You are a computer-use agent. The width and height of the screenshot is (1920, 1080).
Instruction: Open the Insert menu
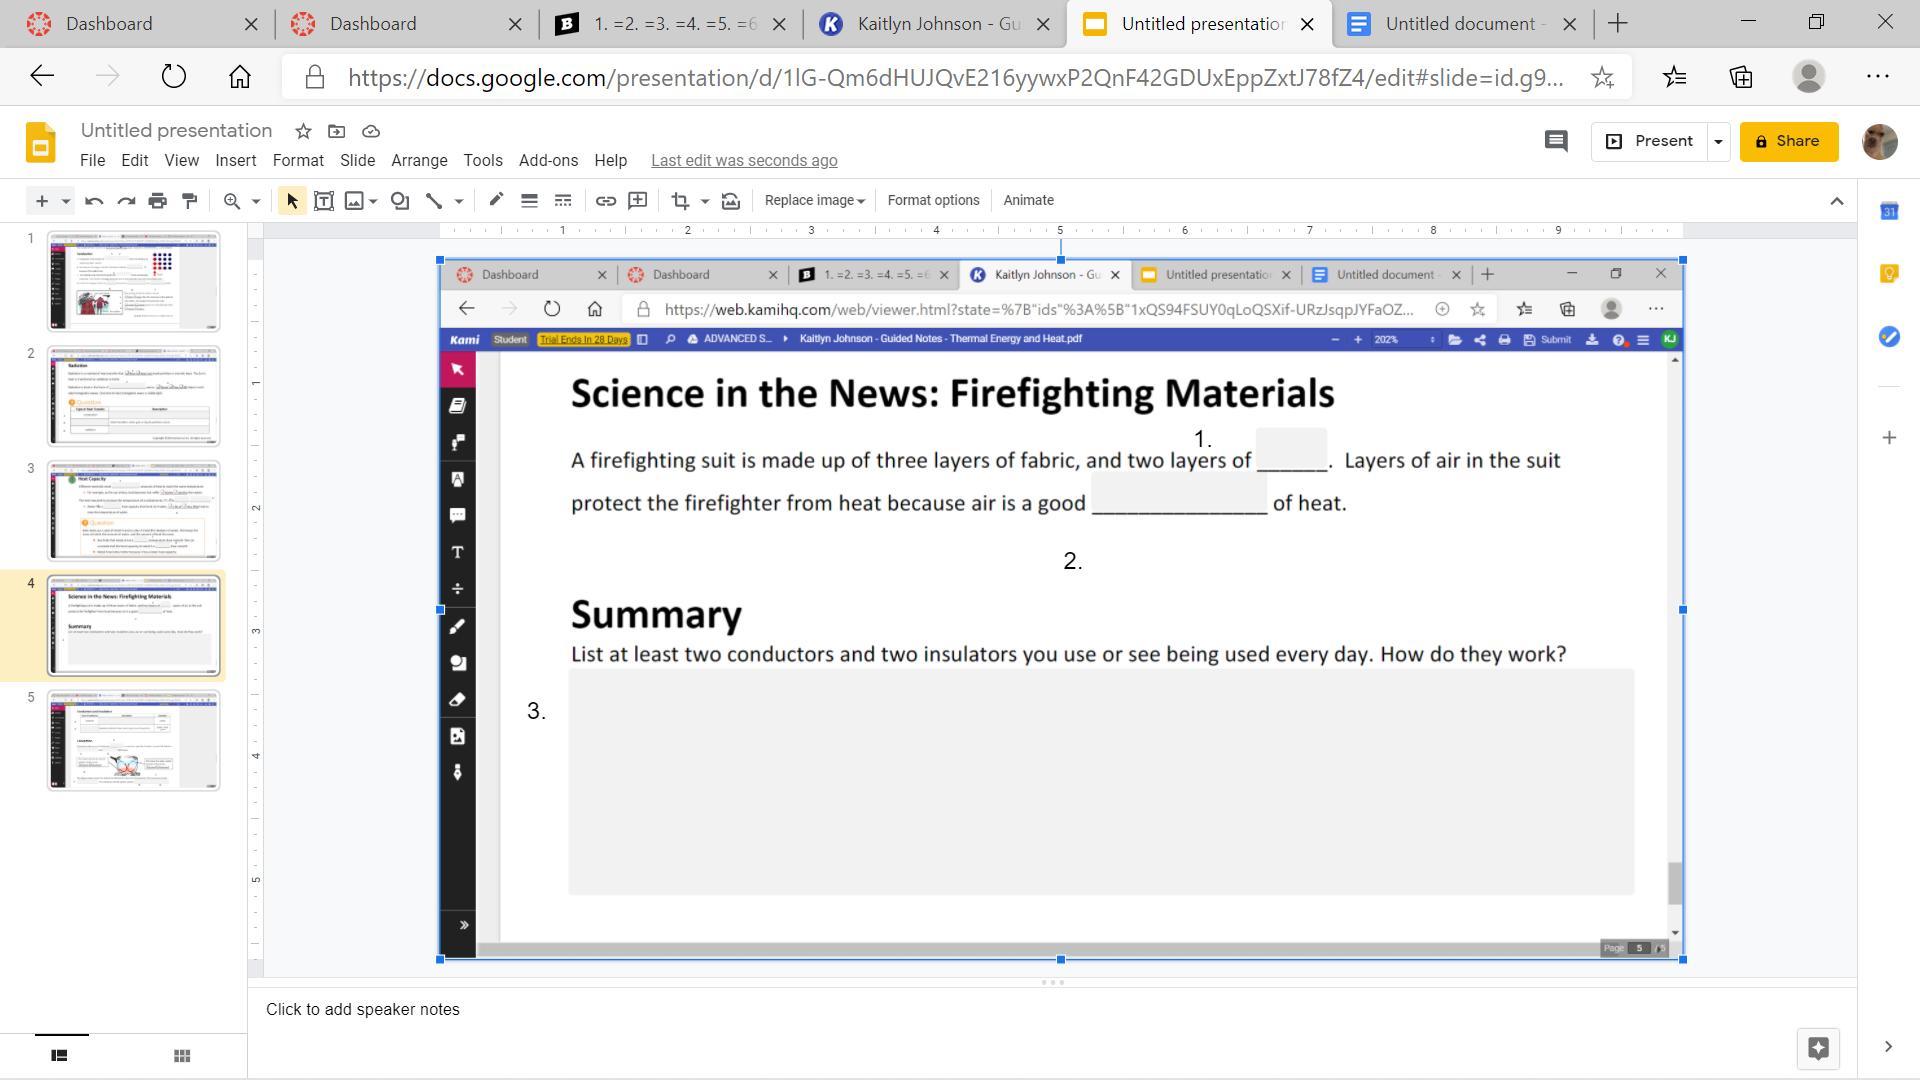(x=235, y=160)
